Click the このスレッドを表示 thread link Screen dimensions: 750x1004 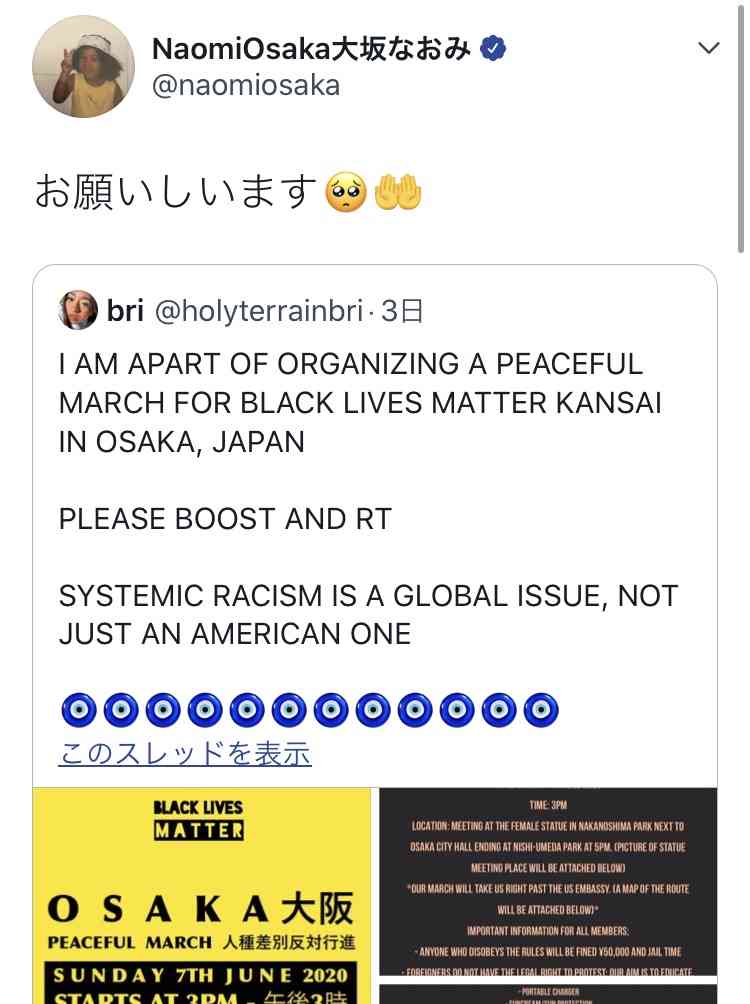(x=185, y=753)
